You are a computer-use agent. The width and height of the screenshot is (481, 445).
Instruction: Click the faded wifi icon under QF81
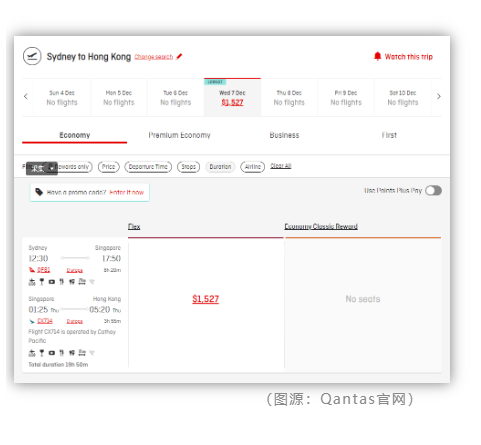pyautogui.click(x=92, y=282)
